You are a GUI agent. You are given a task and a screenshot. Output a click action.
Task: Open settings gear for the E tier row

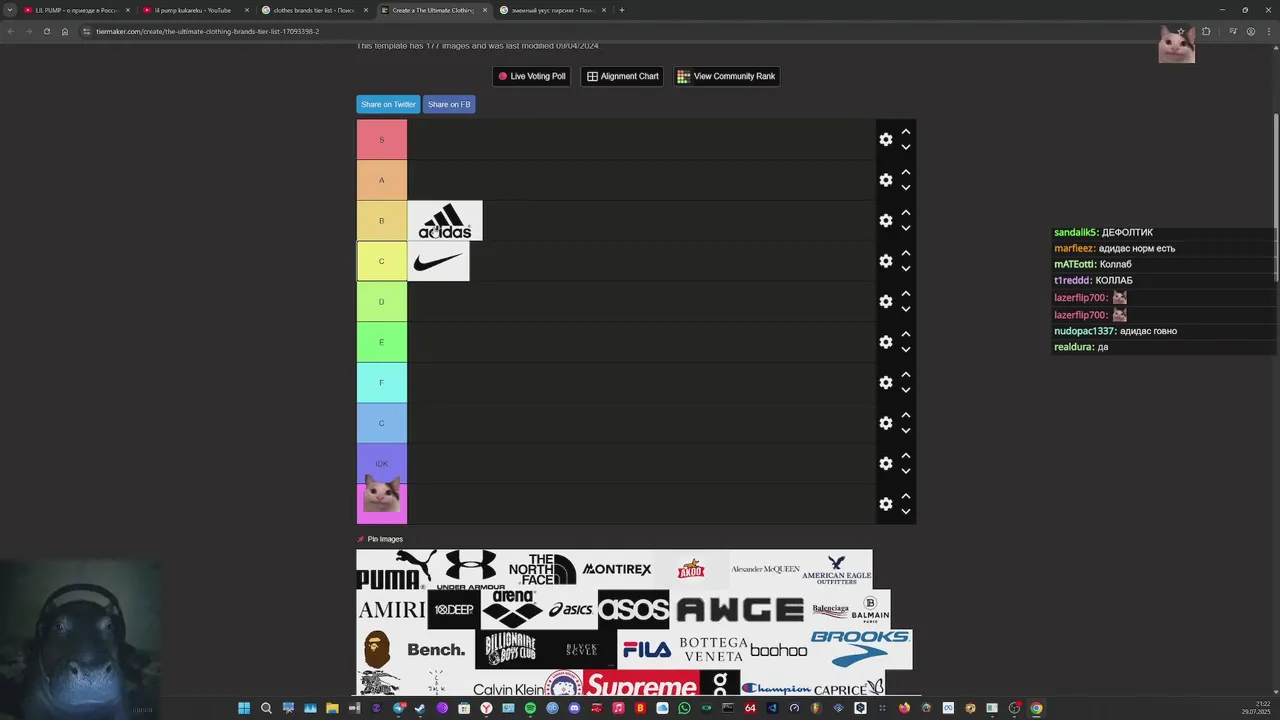pyautogui.click(x=886, y=342)
